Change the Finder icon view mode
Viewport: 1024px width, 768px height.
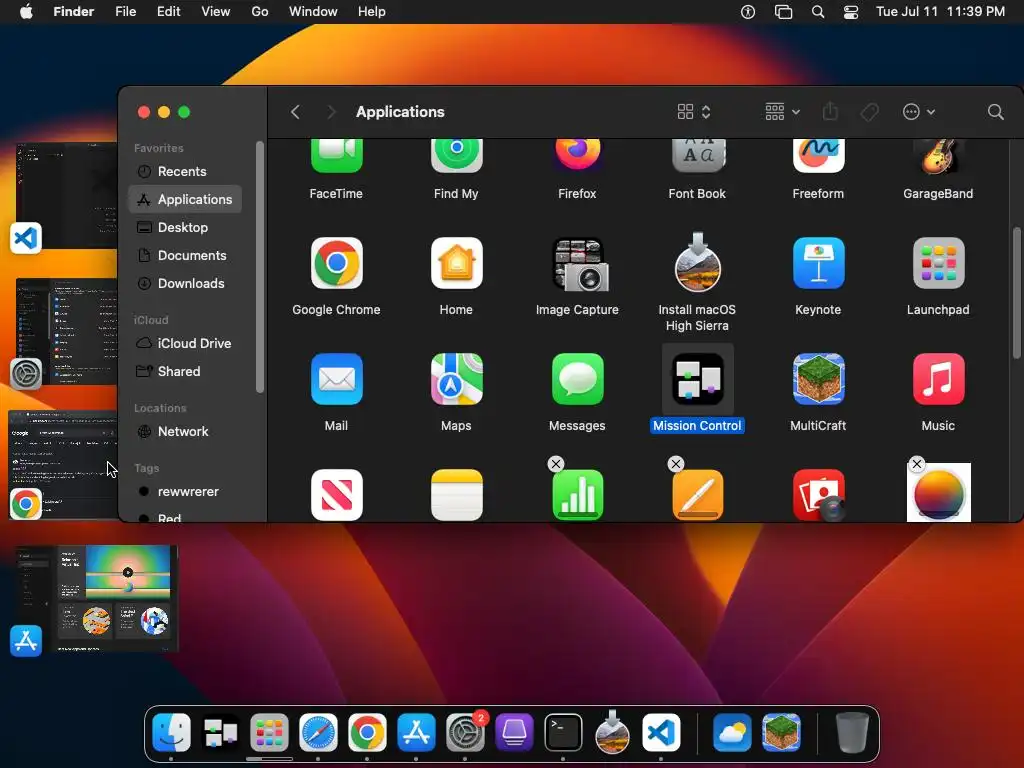click(694, 112)
